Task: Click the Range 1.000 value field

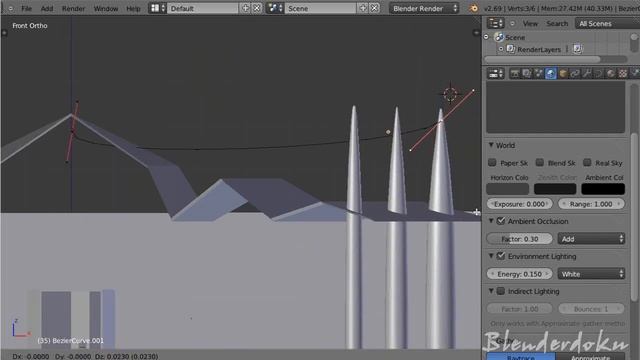Action: tap(591, 204)
